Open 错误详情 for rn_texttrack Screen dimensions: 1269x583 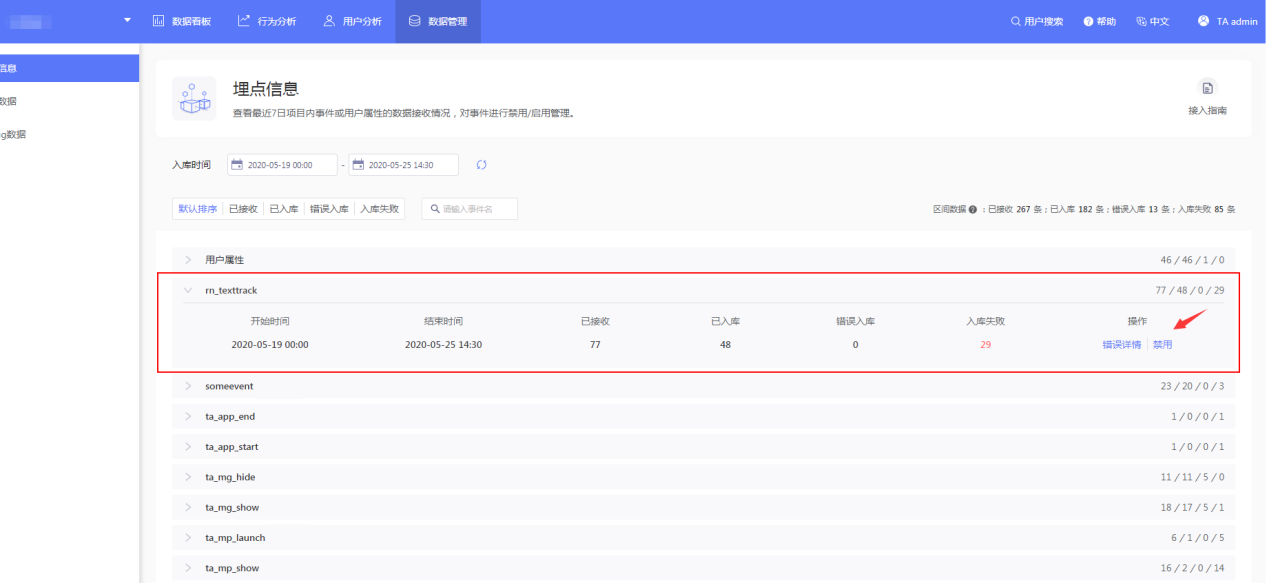(x=1121, y=345)
